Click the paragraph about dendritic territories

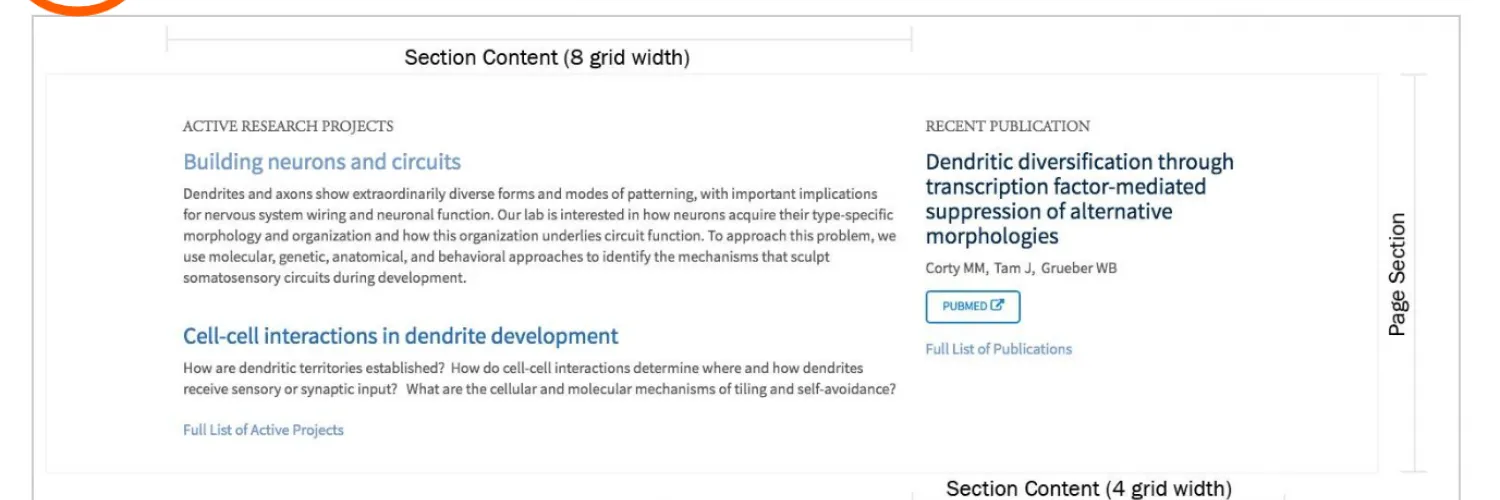538,379
